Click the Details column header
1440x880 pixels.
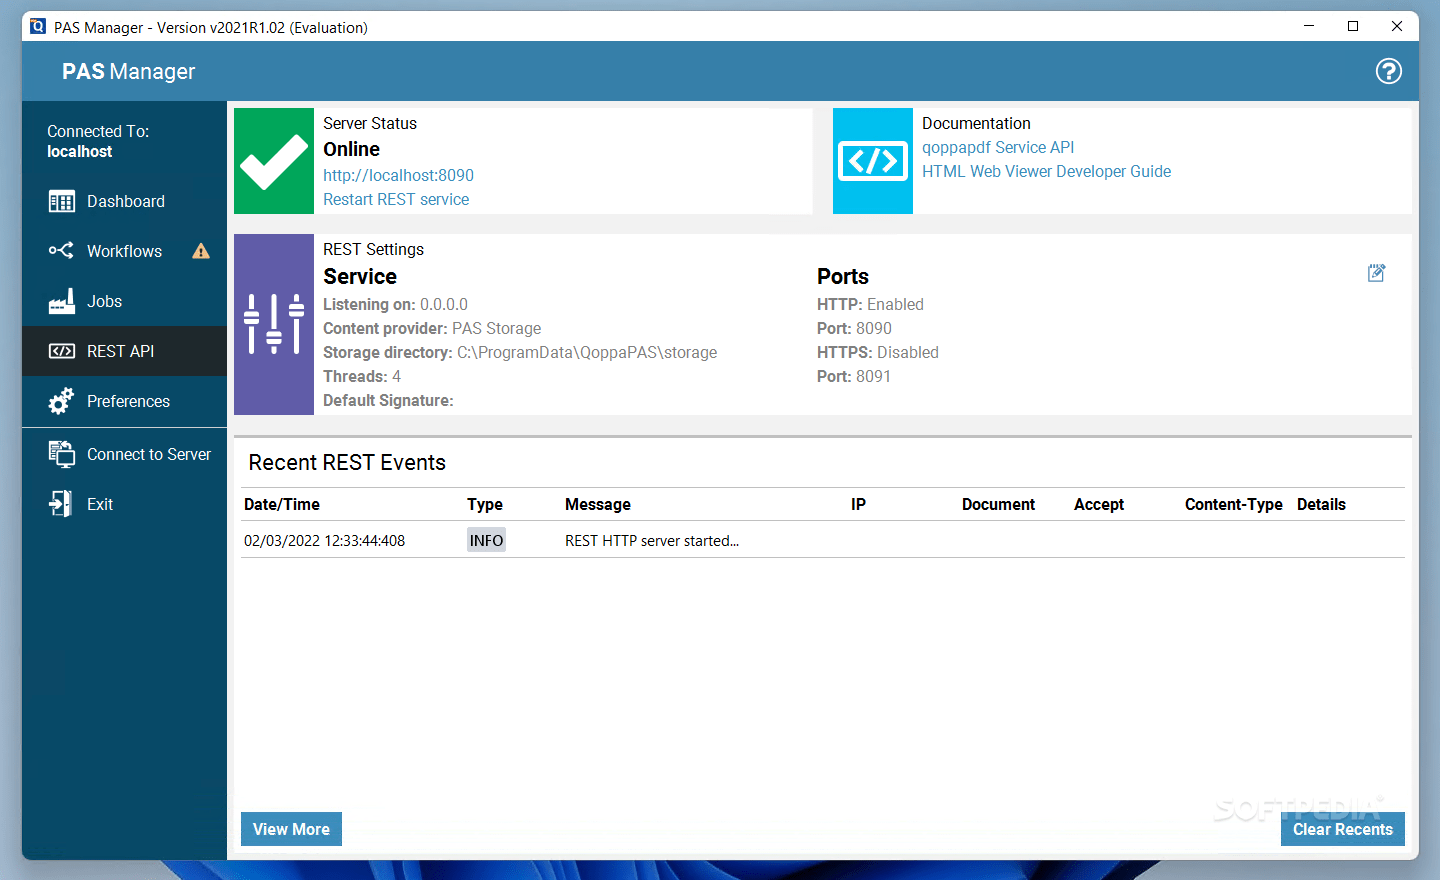click(x=1321, y=504)
